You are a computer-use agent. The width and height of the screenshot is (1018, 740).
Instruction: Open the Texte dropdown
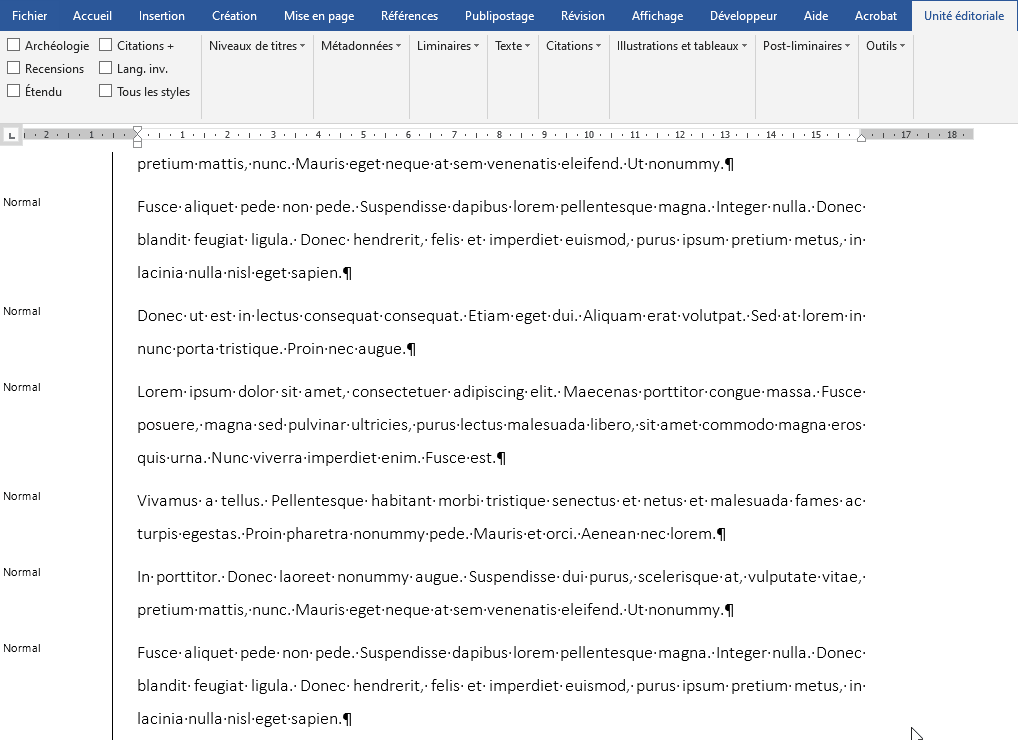512,45
